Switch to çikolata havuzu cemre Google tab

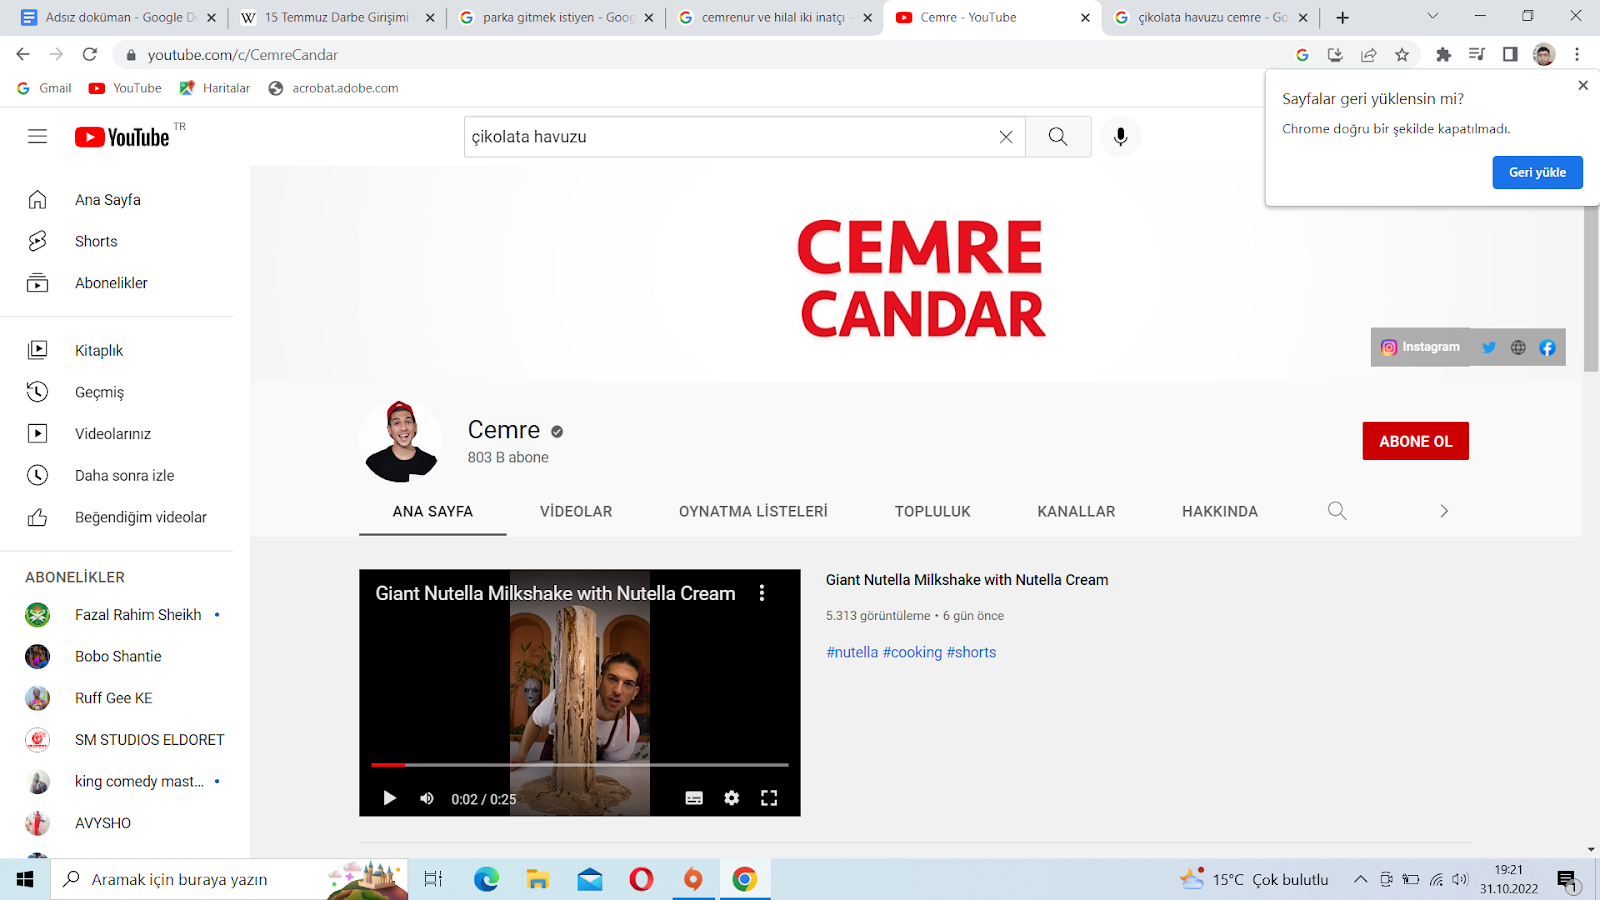[x=1212, y=18]
